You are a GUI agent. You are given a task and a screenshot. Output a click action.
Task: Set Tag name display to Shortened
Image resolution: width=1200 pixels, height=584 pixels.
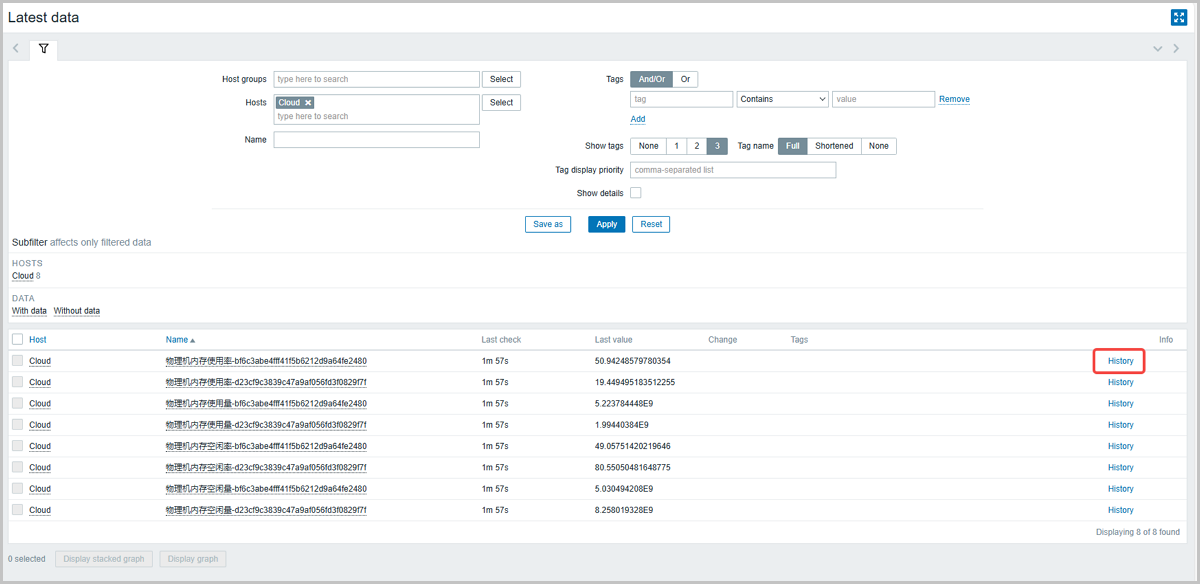click(x=834, y=145)
